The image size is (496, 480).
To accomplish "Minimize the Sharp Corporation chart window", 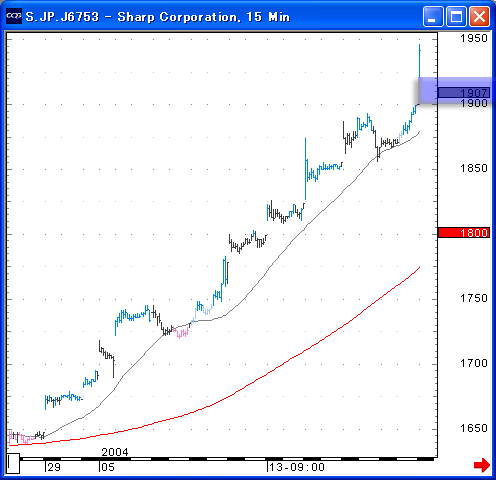I will (x=433, y=16).
